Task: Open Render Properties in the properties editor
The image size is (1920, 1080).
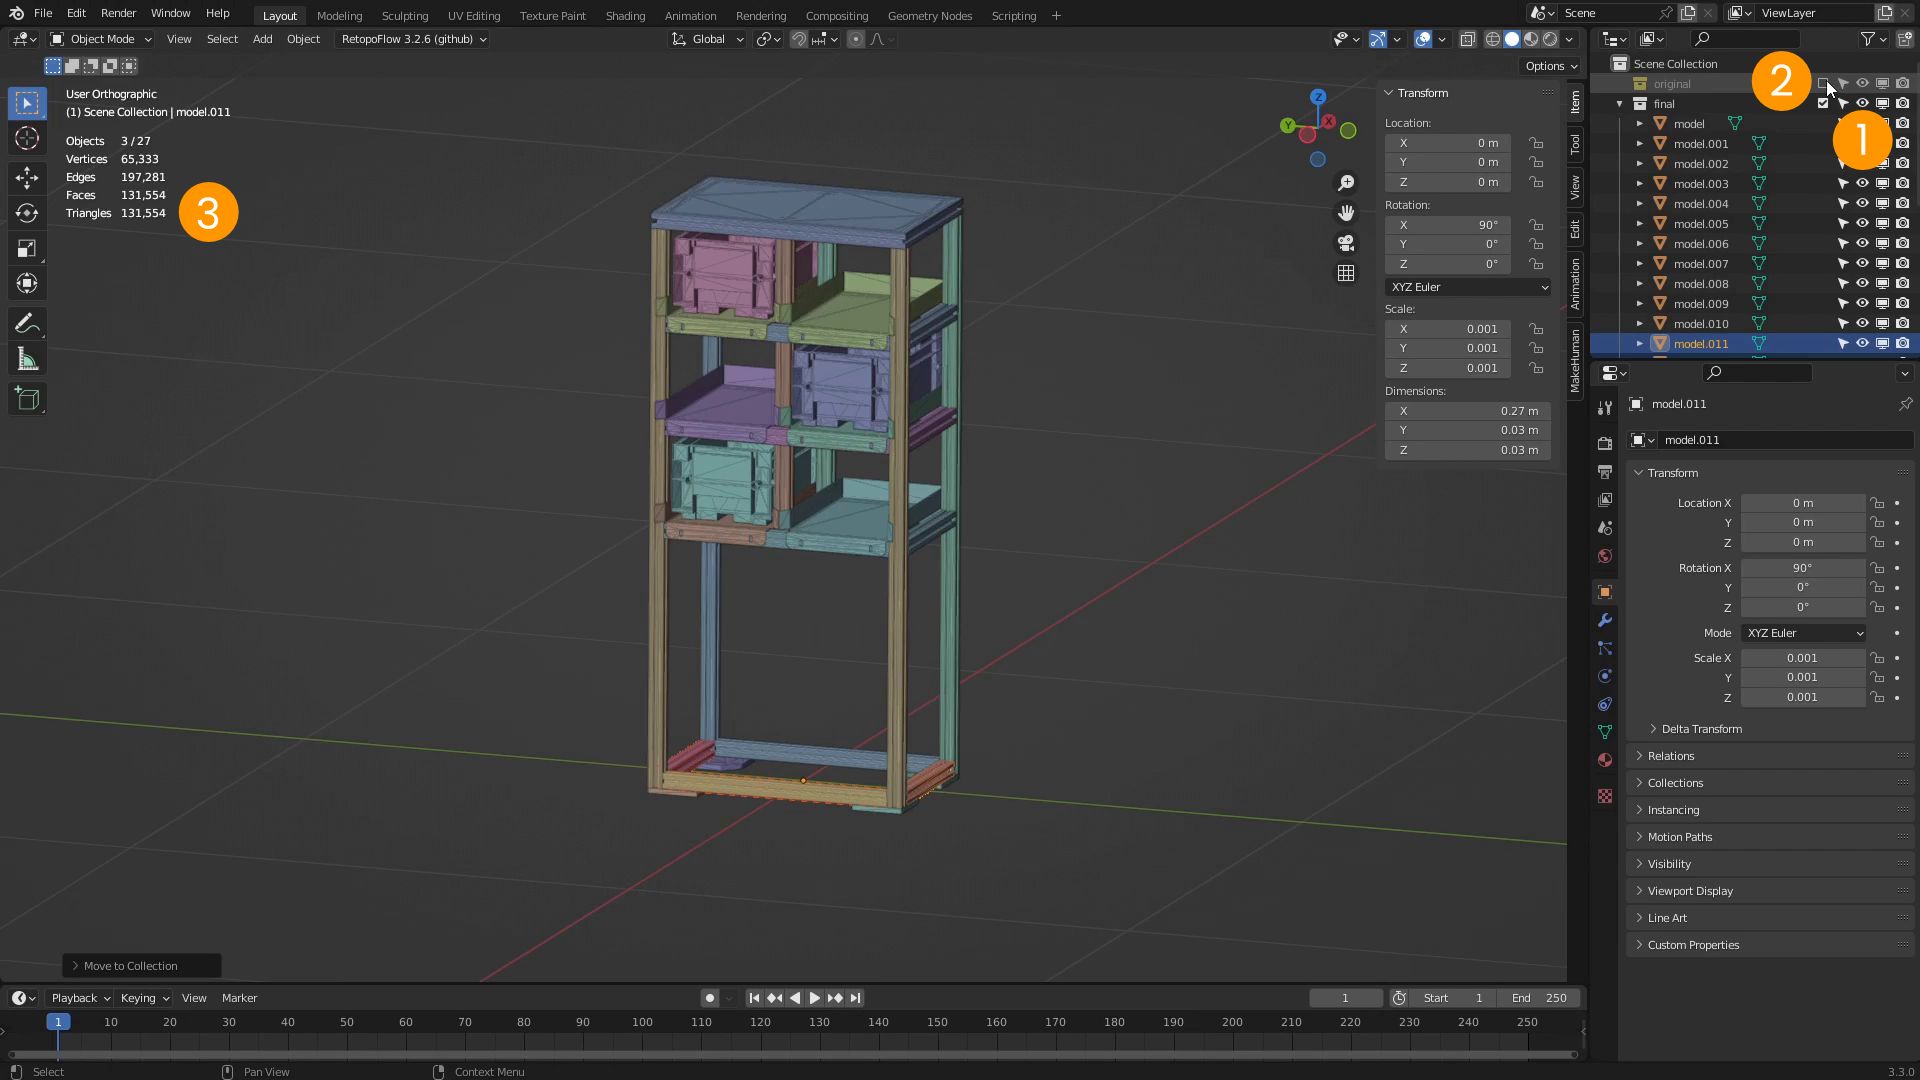Action: (1605, 443)
